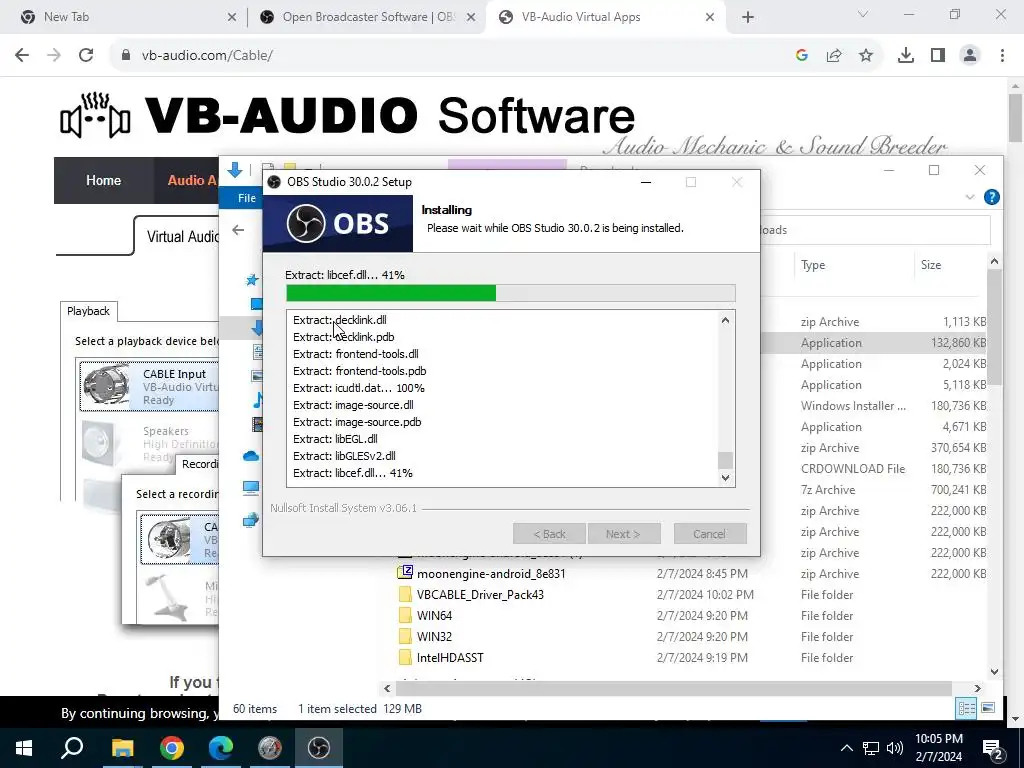The height and width of the screenshot is (768, 1024).
Task: Open Windows taskbar search
Action: [x=72, y=748]
